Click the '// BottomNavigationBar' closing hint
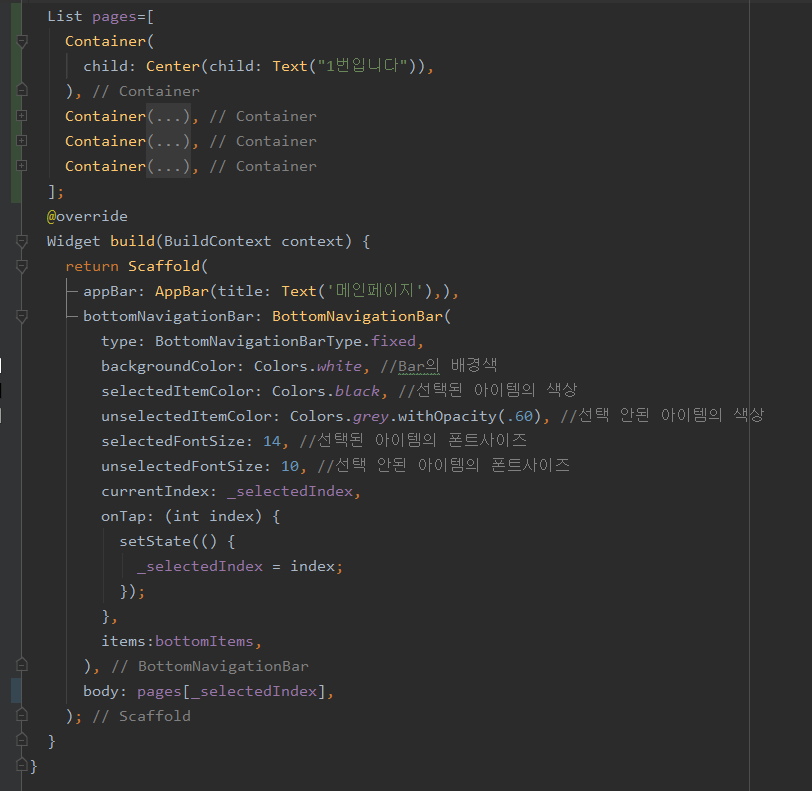 coord(210,666)
